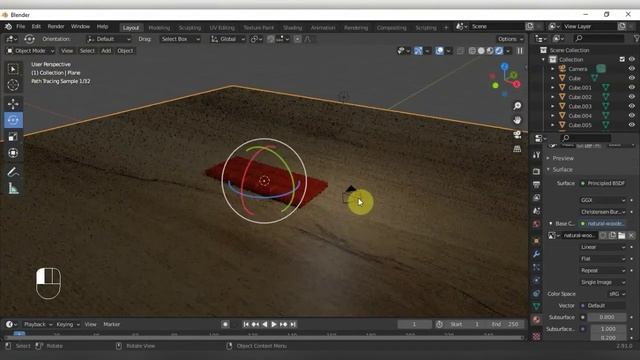Viewport: 640px width, 360px height.
Task: Adjust the Subsurface value slider
Action: tap(607, 317)
